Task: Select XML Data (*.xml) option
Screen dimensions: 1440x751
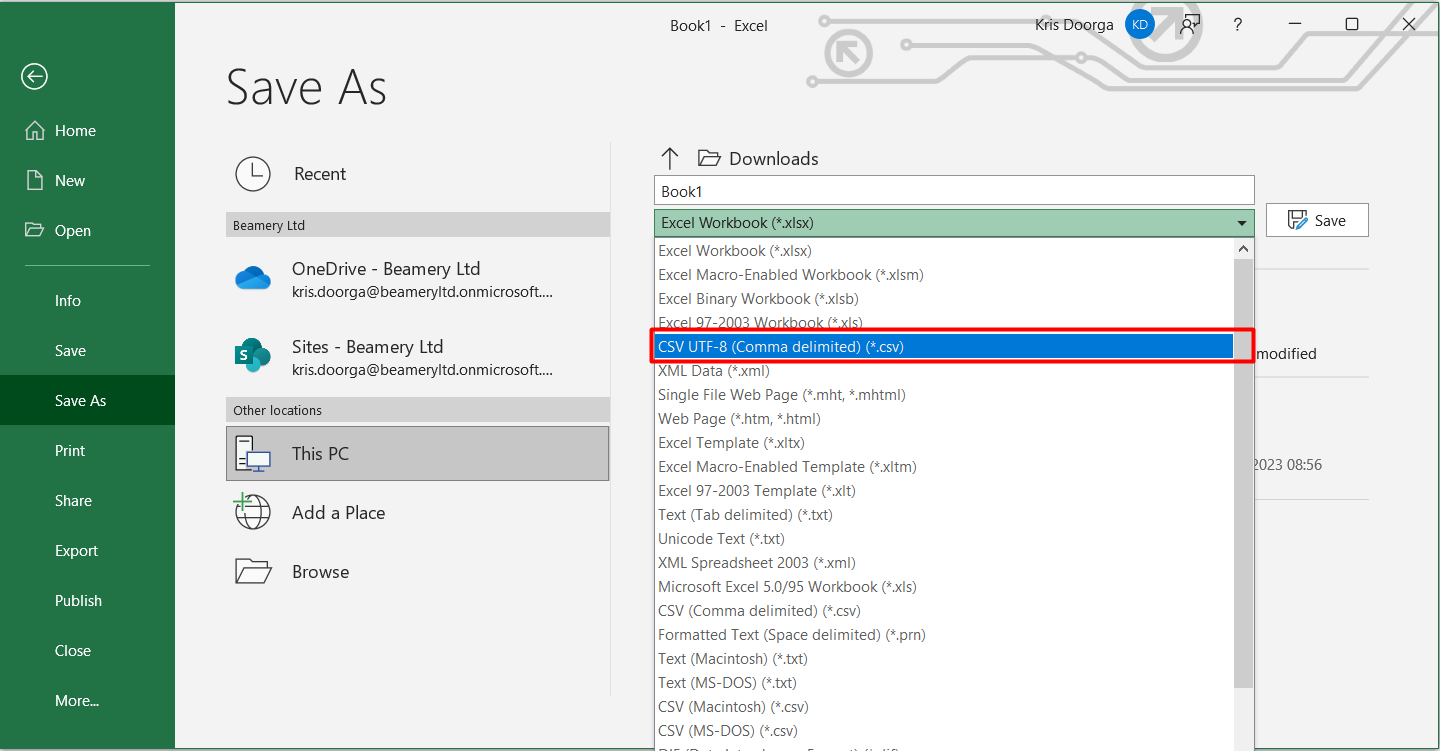Action: (945, 371)
